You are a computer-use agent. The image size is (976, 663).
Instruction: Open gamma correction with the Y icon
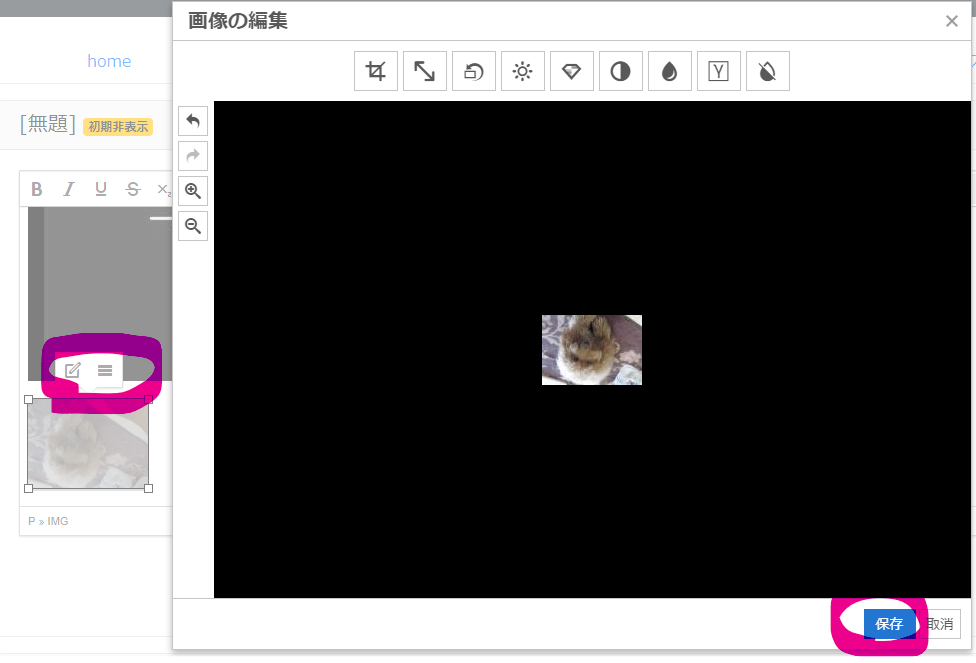click(718, 70)
